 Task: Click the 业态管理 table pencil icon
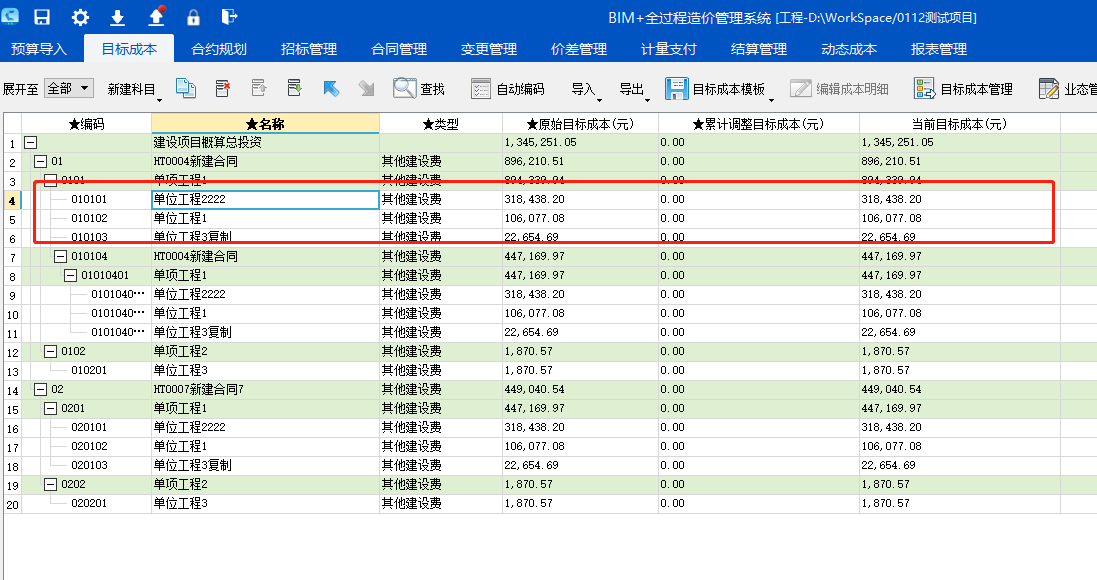[1049, 89]
